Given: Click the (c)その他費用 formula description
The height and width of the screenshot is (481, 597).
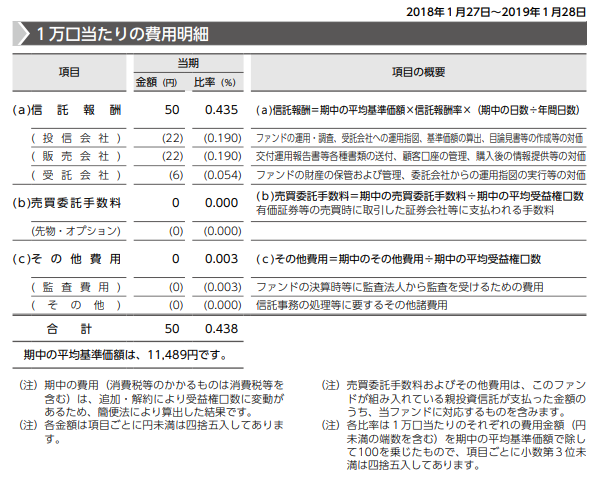Looking at the screenshot, I should (x=398, y=259).
